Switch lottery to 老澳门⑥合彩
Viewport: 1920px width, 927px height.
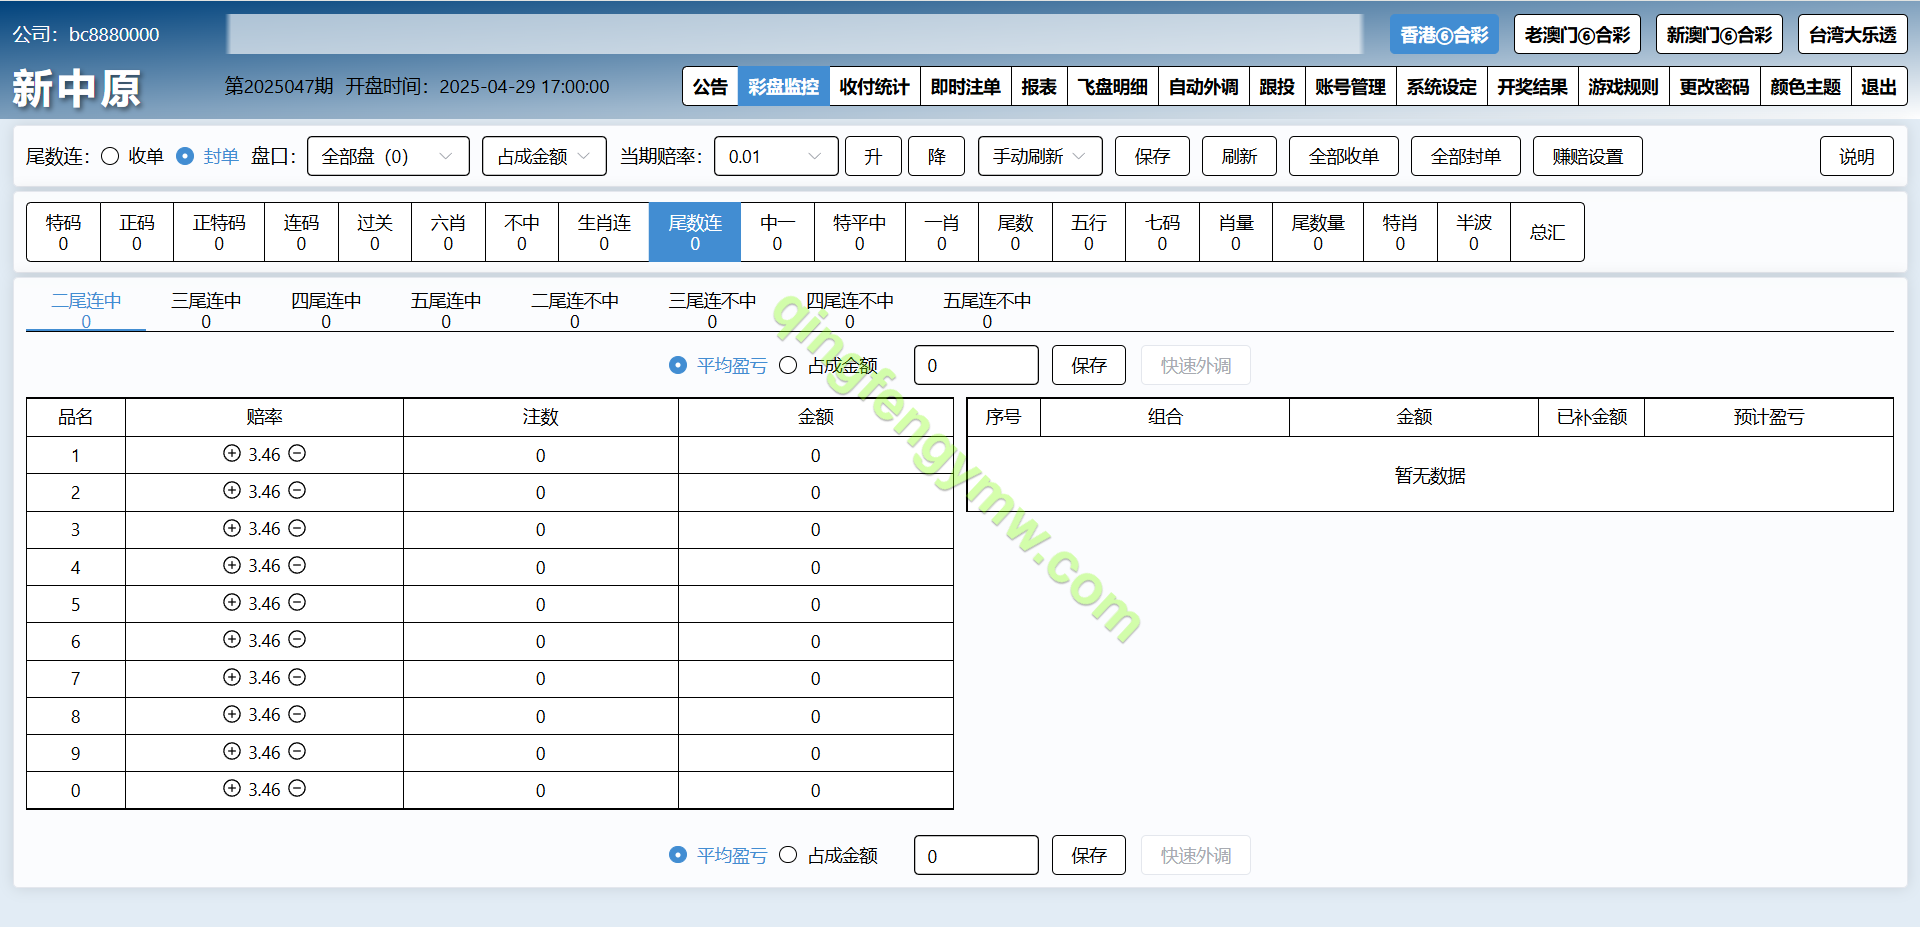(1577, 35)
